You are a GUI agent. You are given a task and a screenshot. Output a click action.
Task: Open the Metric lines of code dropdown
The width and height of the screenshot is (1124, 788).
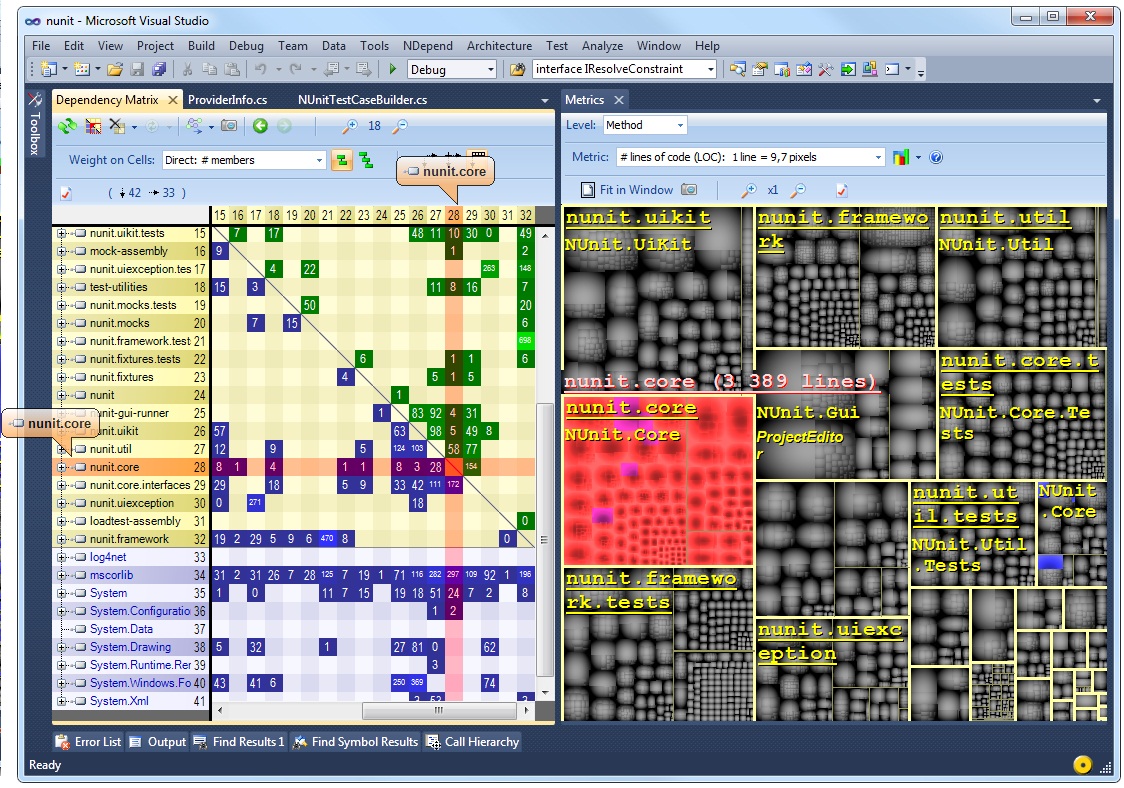pos(751,157)
